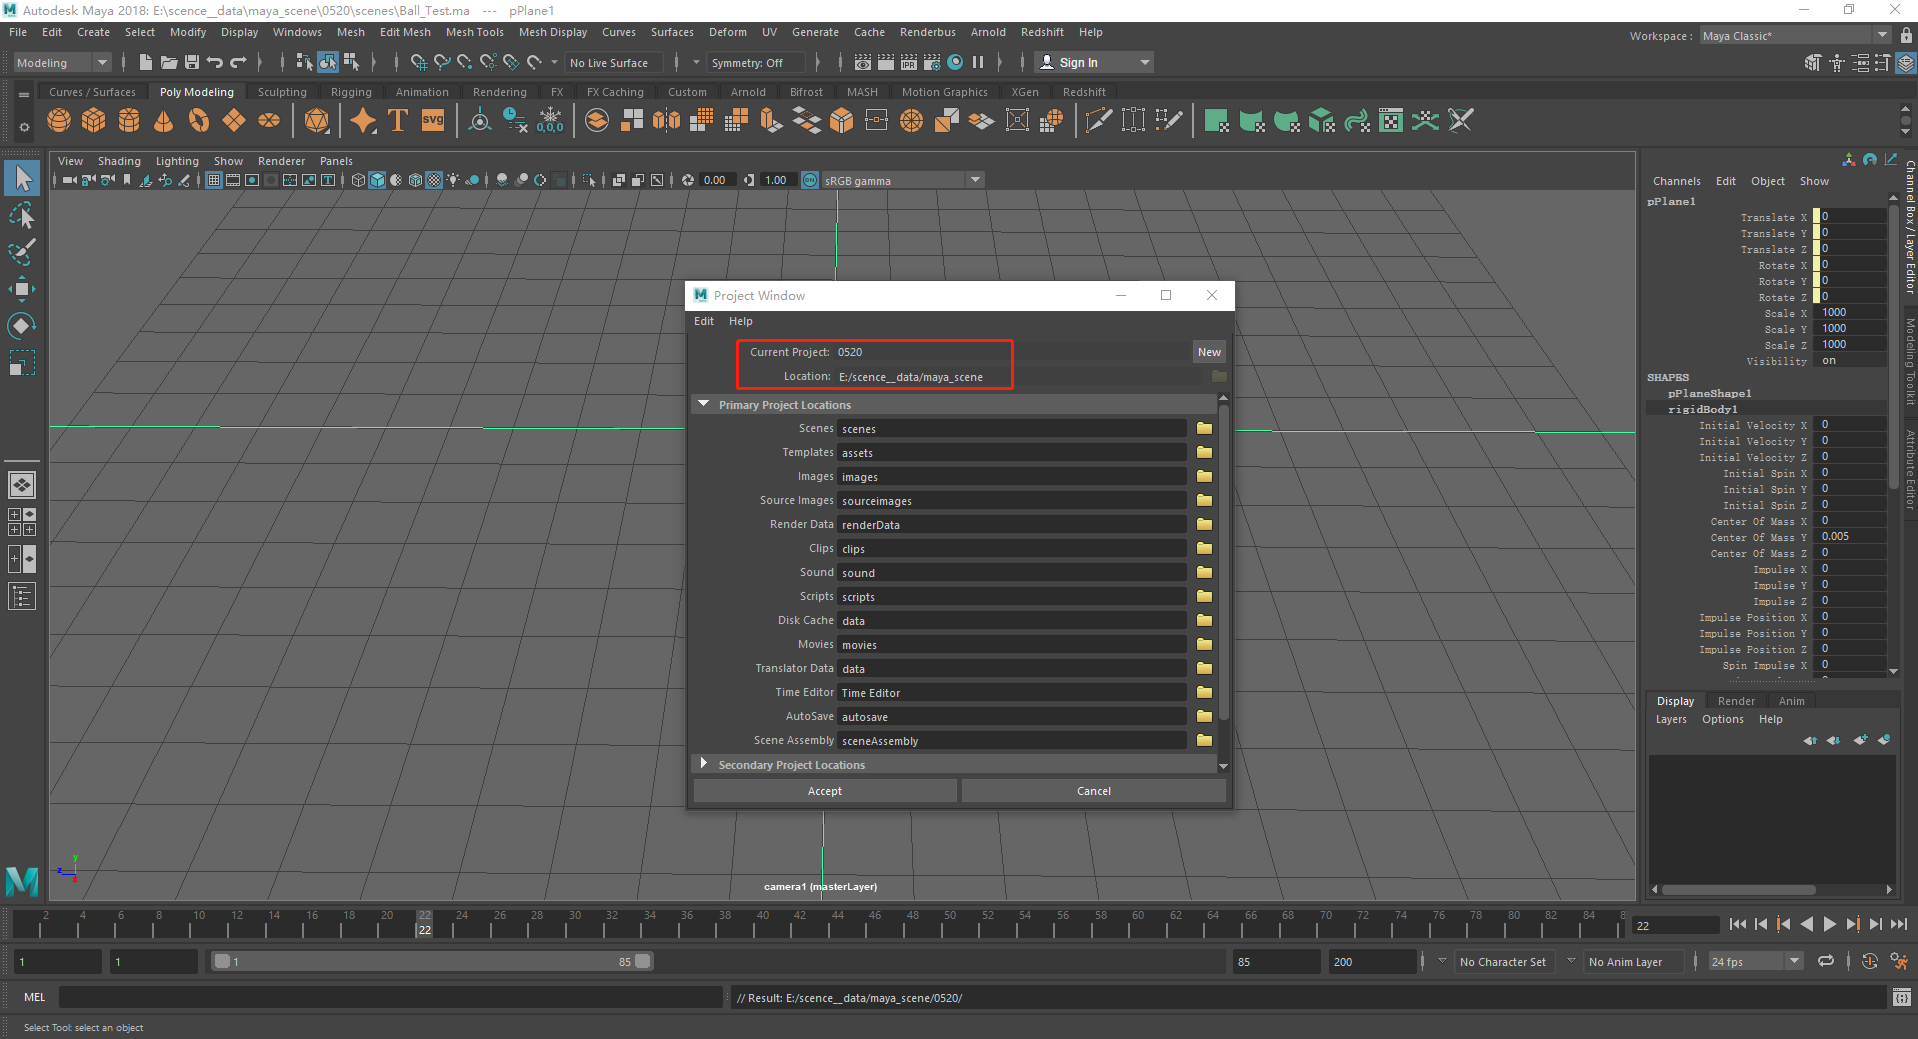Screen dimensions: 1918x1039
Task: Click play forwards on timeline
Action: tap(1830, 925)
